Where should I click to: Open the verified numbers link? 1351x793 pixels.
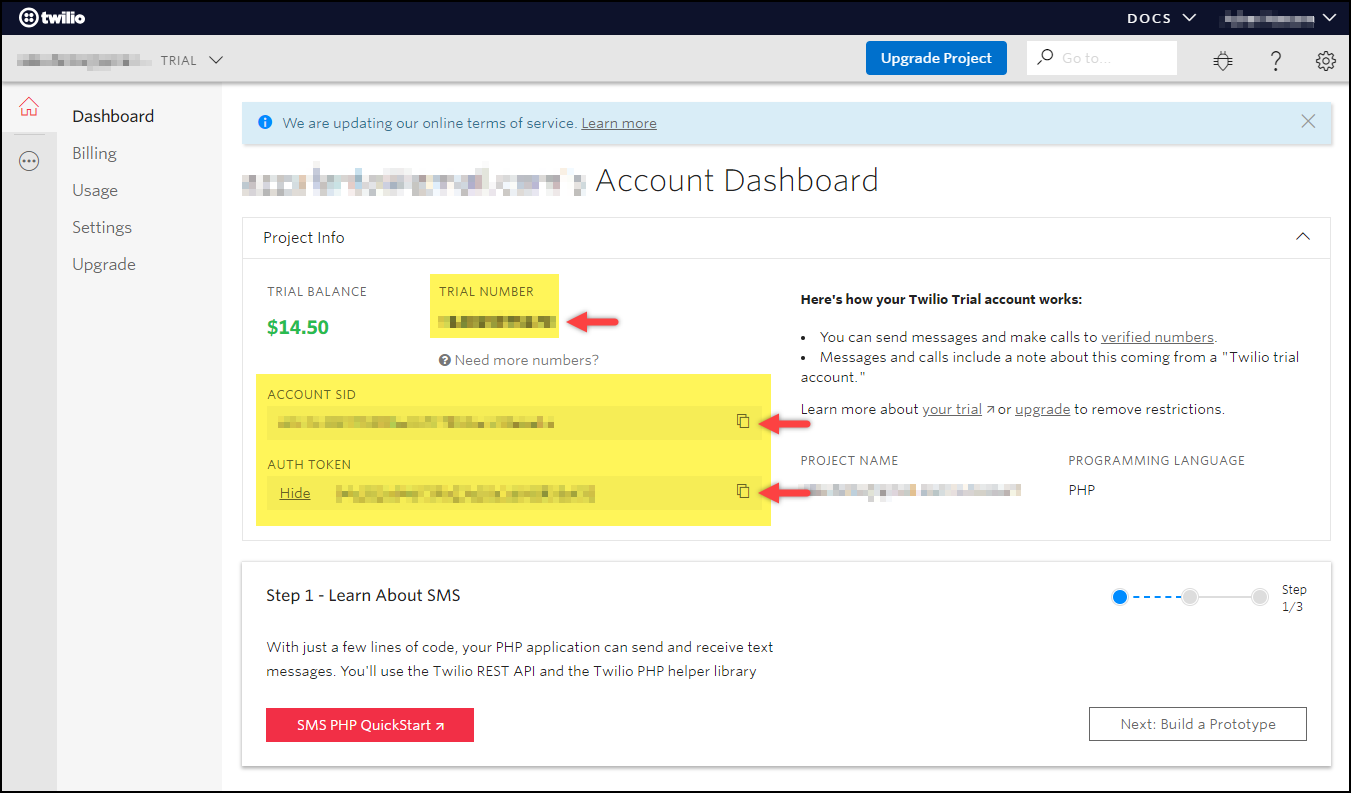1157,337
